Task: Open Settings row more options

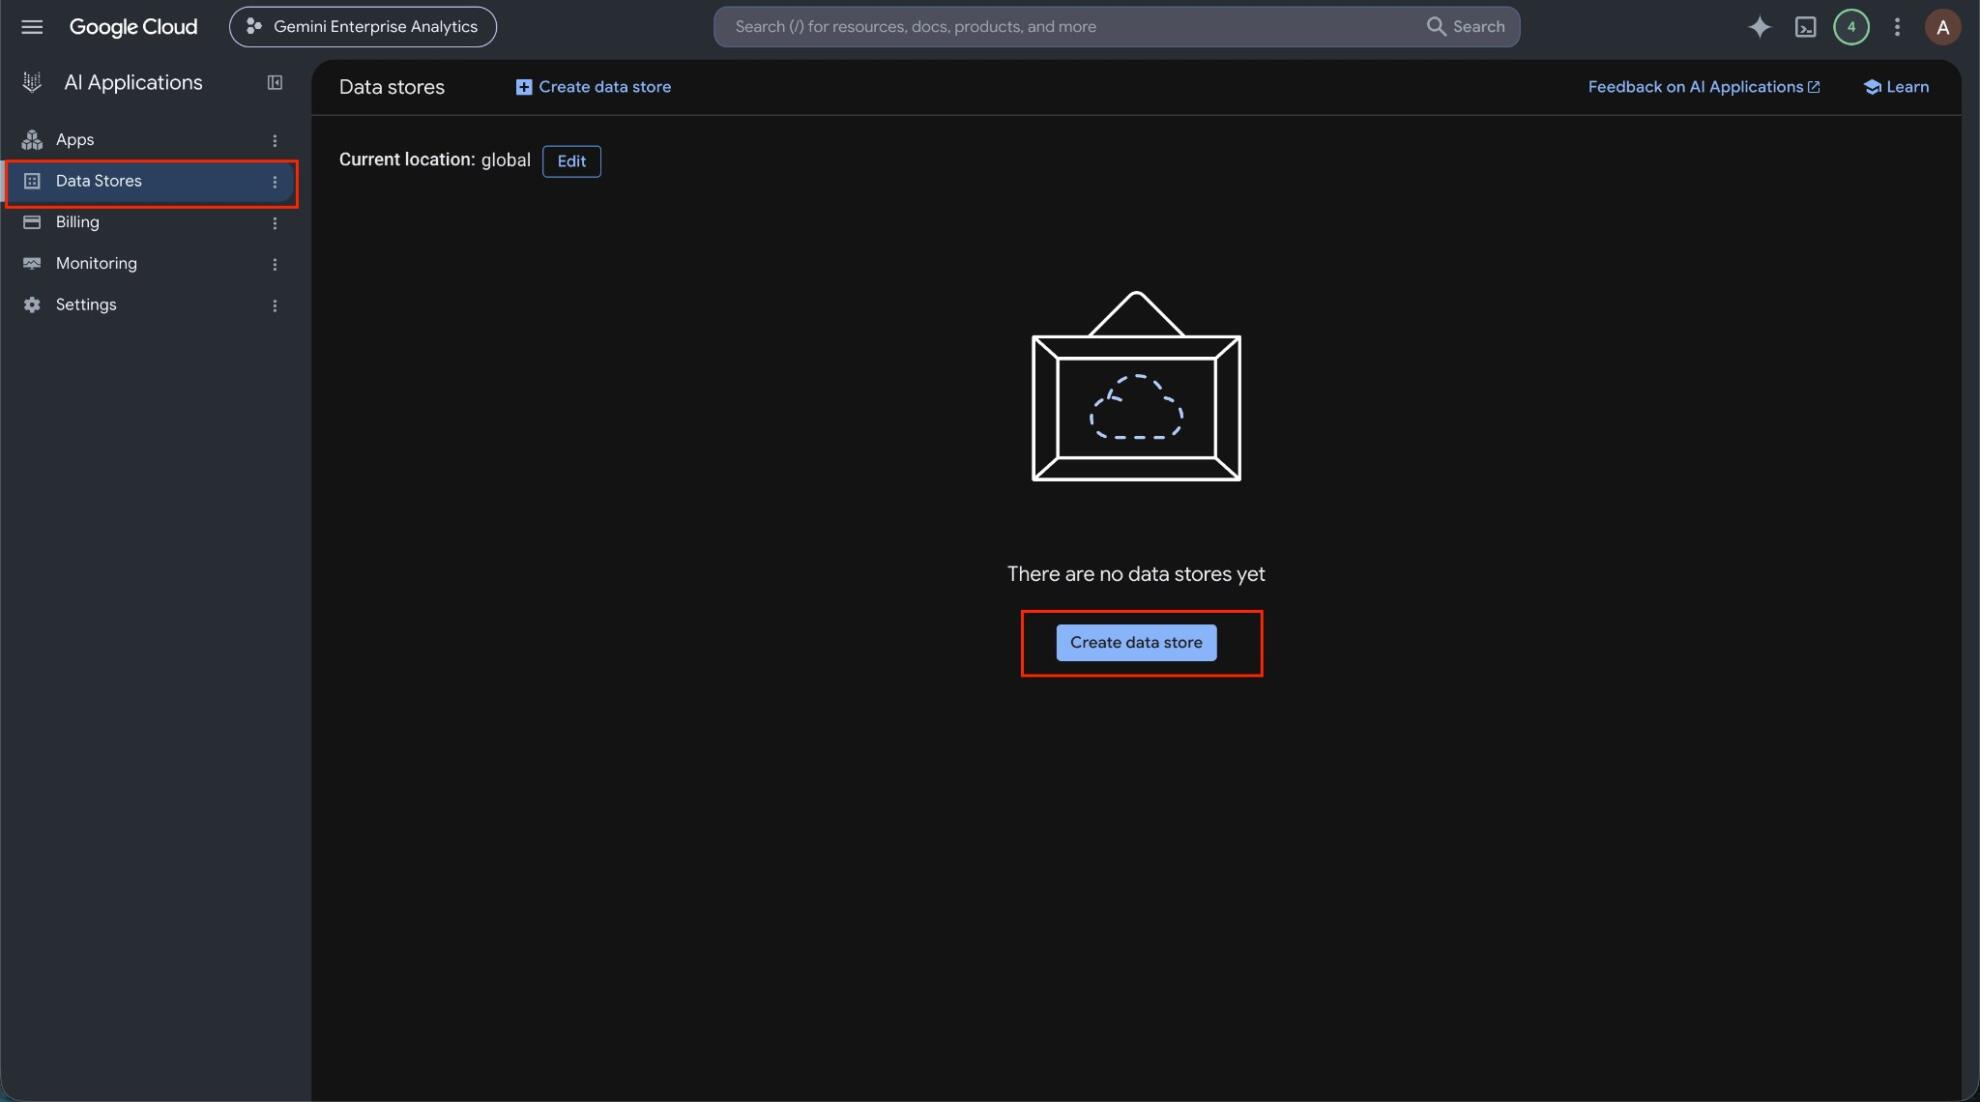Action: pos(274,306)
